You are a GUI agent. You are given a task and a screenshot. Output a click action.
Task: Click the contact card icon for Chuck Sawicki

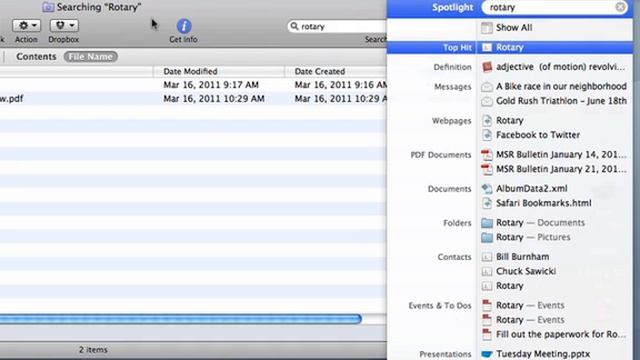(x=487, y=271)
